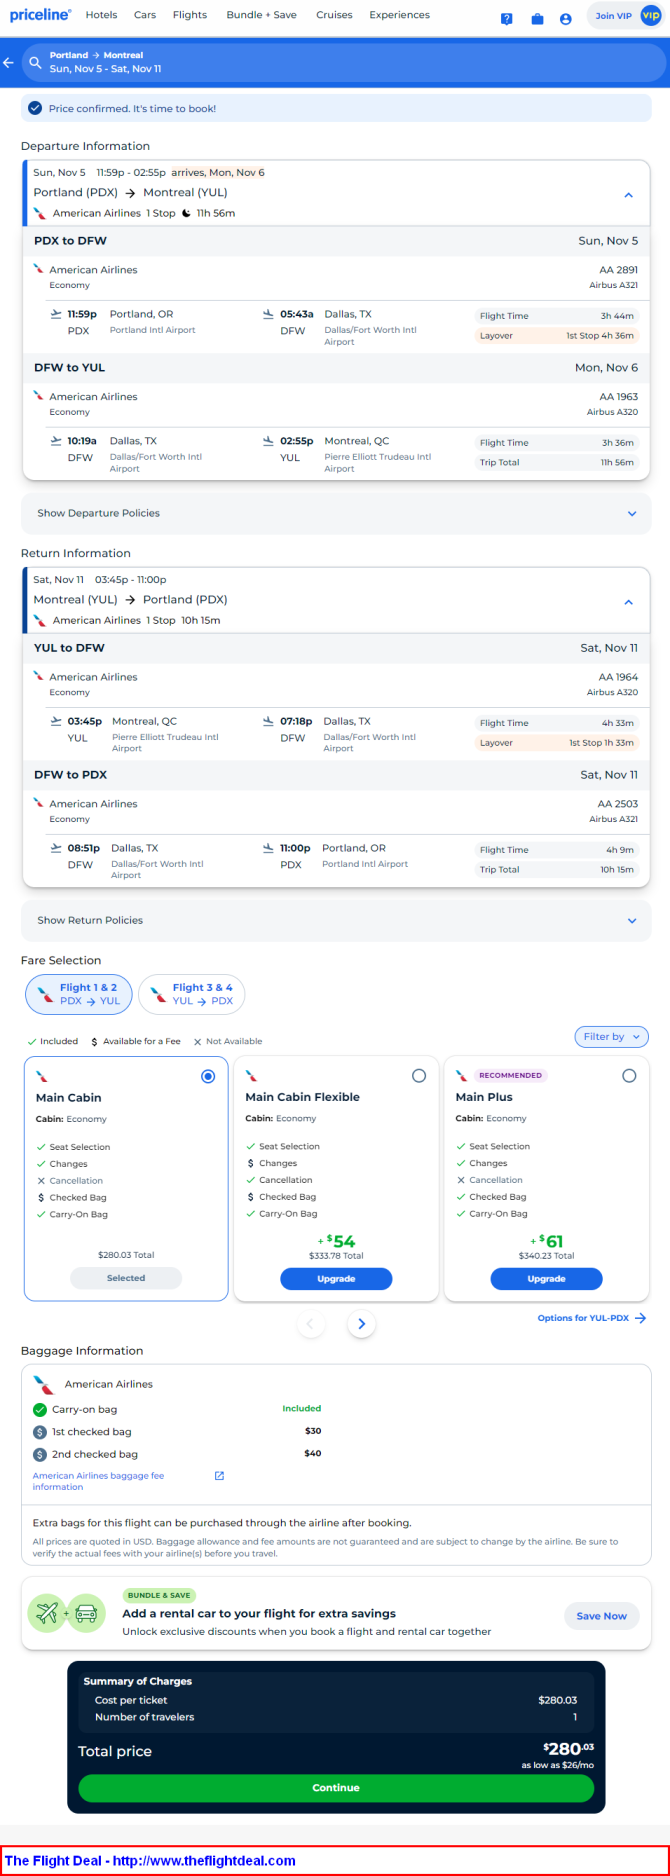Open the baggage fee external link icon

tap(219, 1476)
